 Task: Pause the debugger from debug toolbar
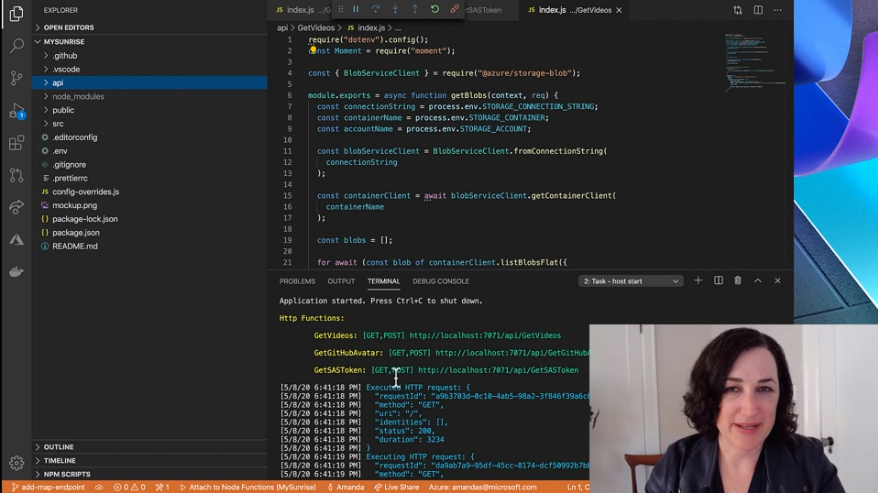355,10
